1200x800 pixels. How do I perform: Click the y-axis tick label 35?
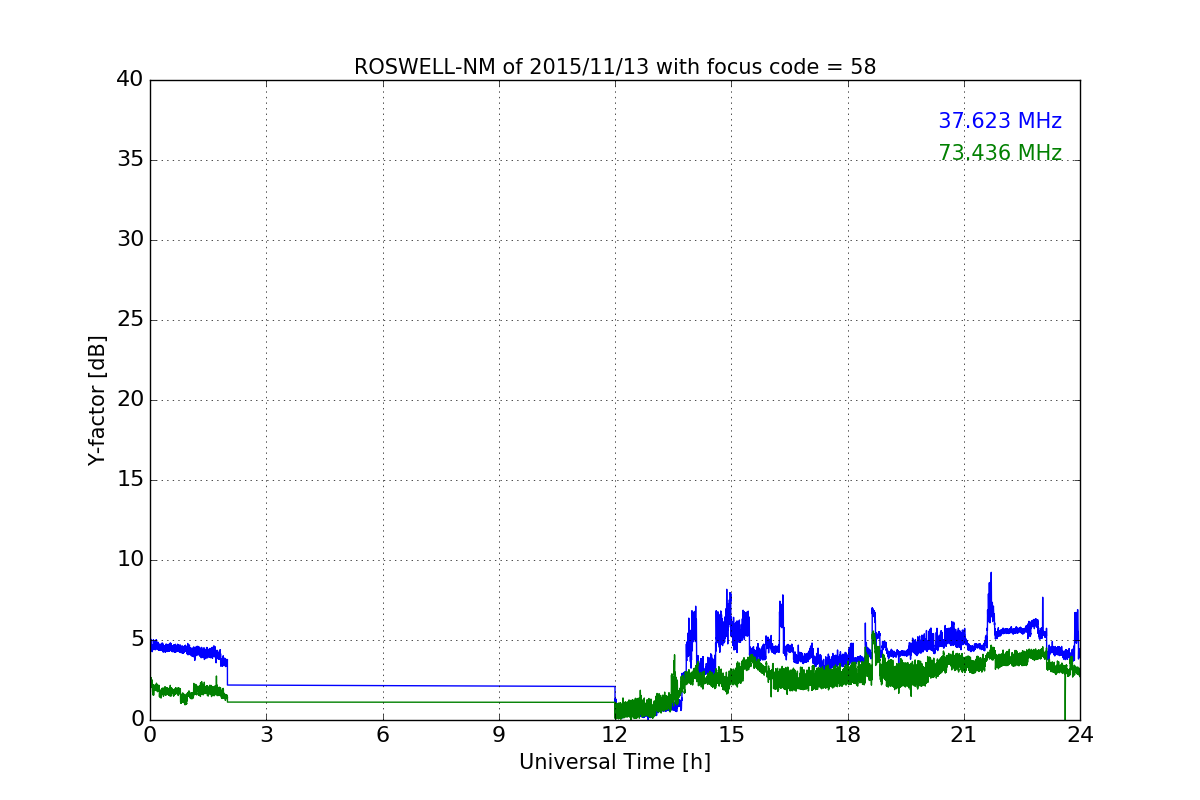(130, 160)
